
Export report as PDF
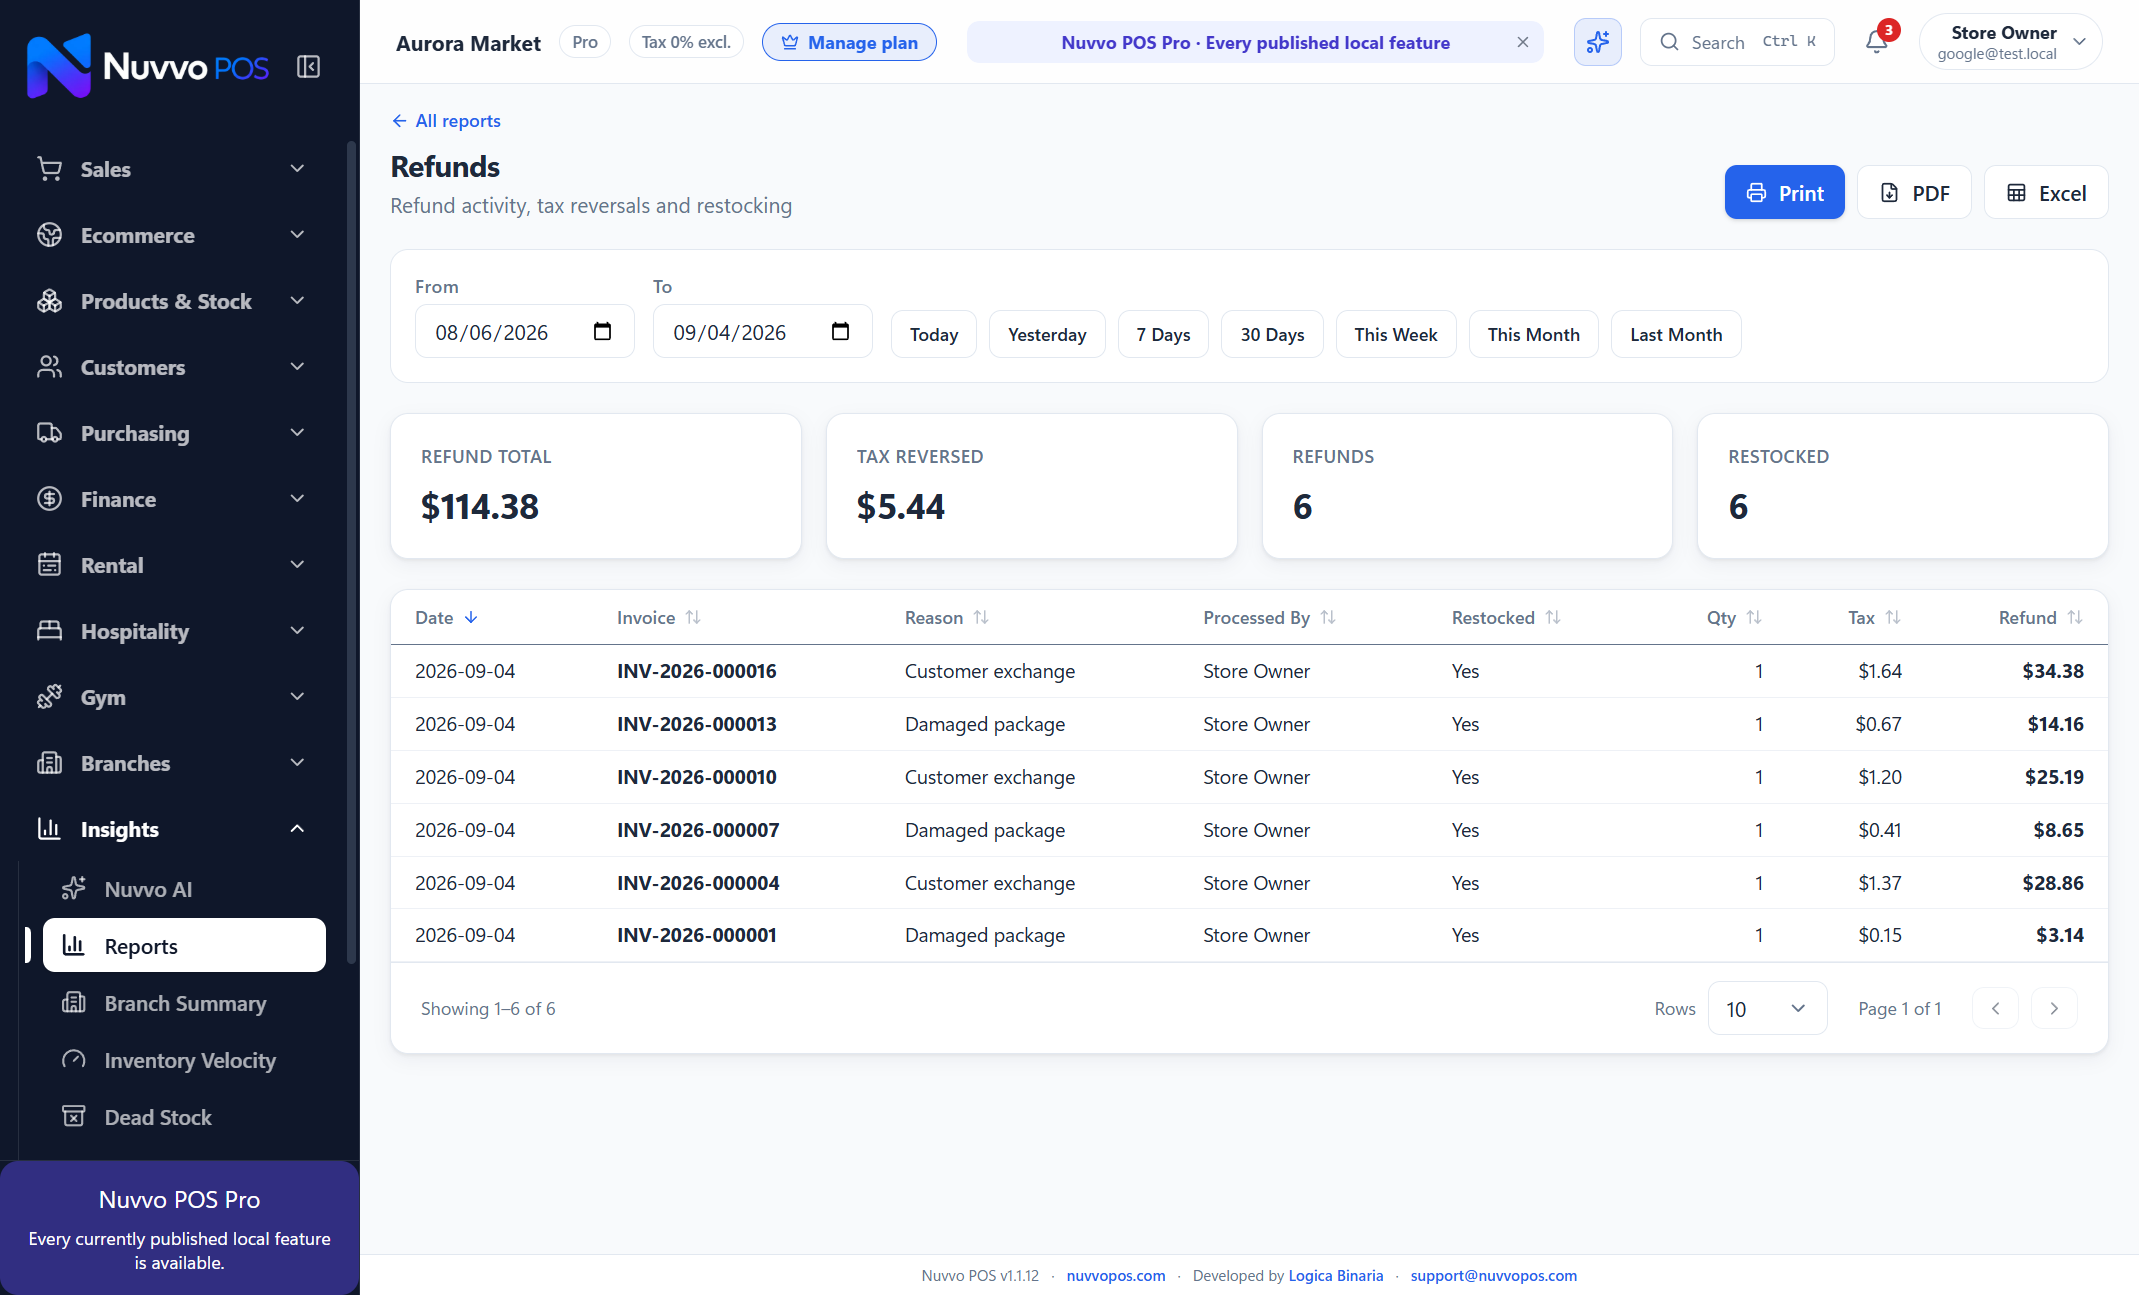[1914, 192]
